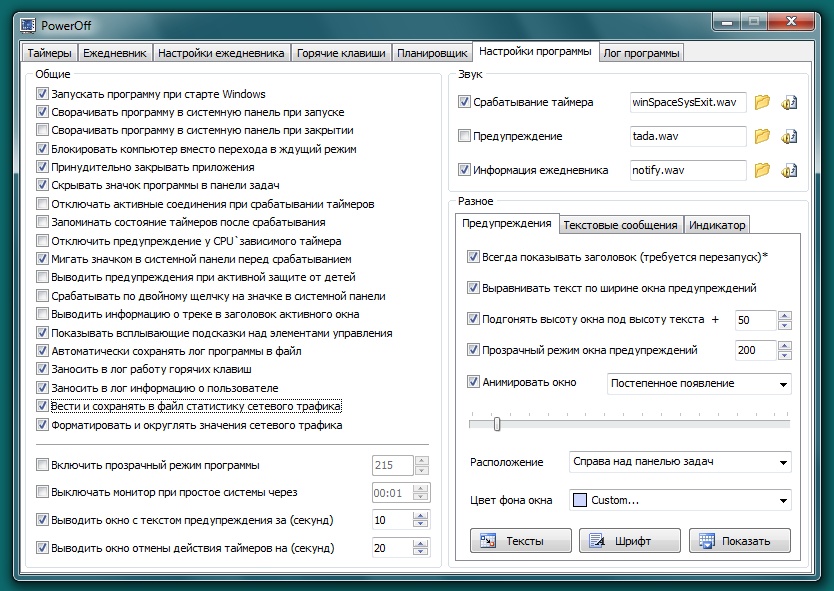Decrease the transparency value 200
The image size is (834, 591).
pyautogui.click(x=784, y=355)
